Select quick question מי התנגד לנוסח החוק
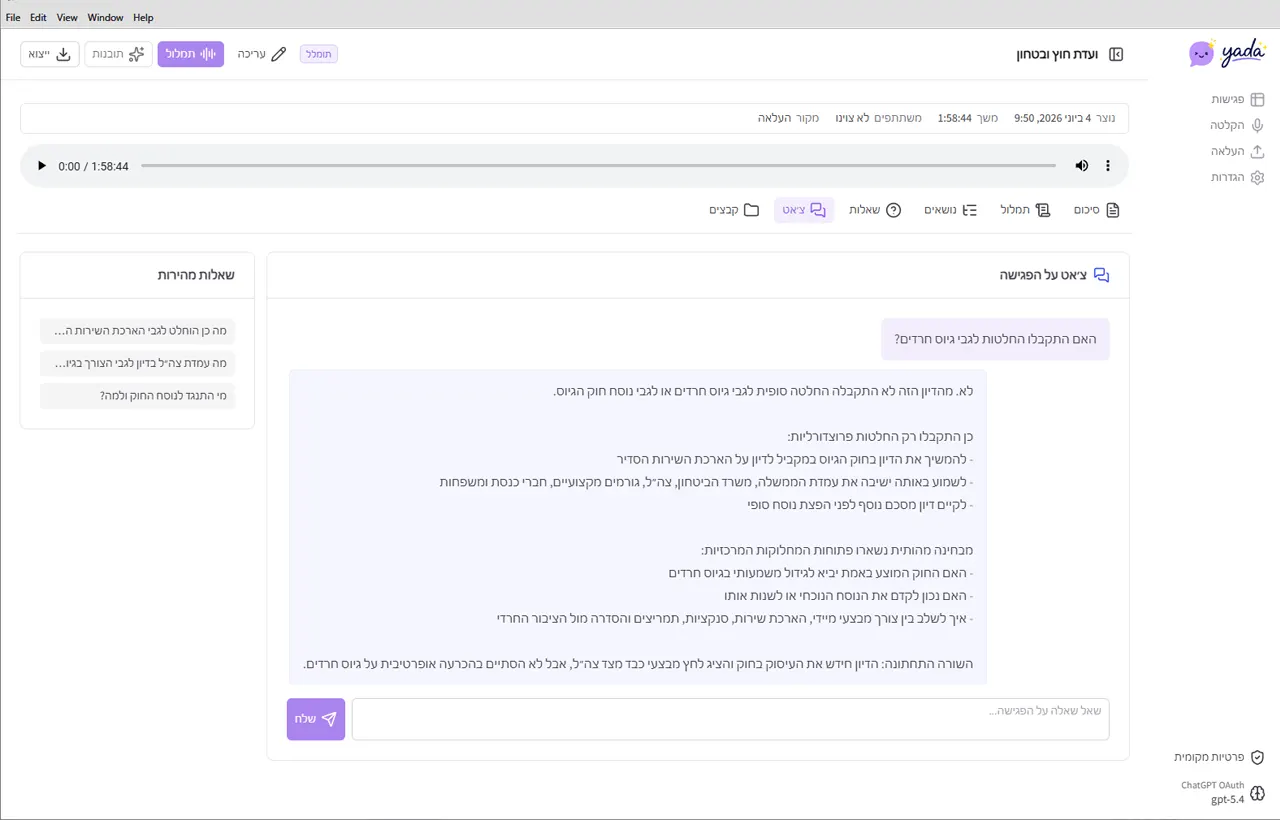The height and width of the screenshot is (820, 1280). [x=138, y=395]
